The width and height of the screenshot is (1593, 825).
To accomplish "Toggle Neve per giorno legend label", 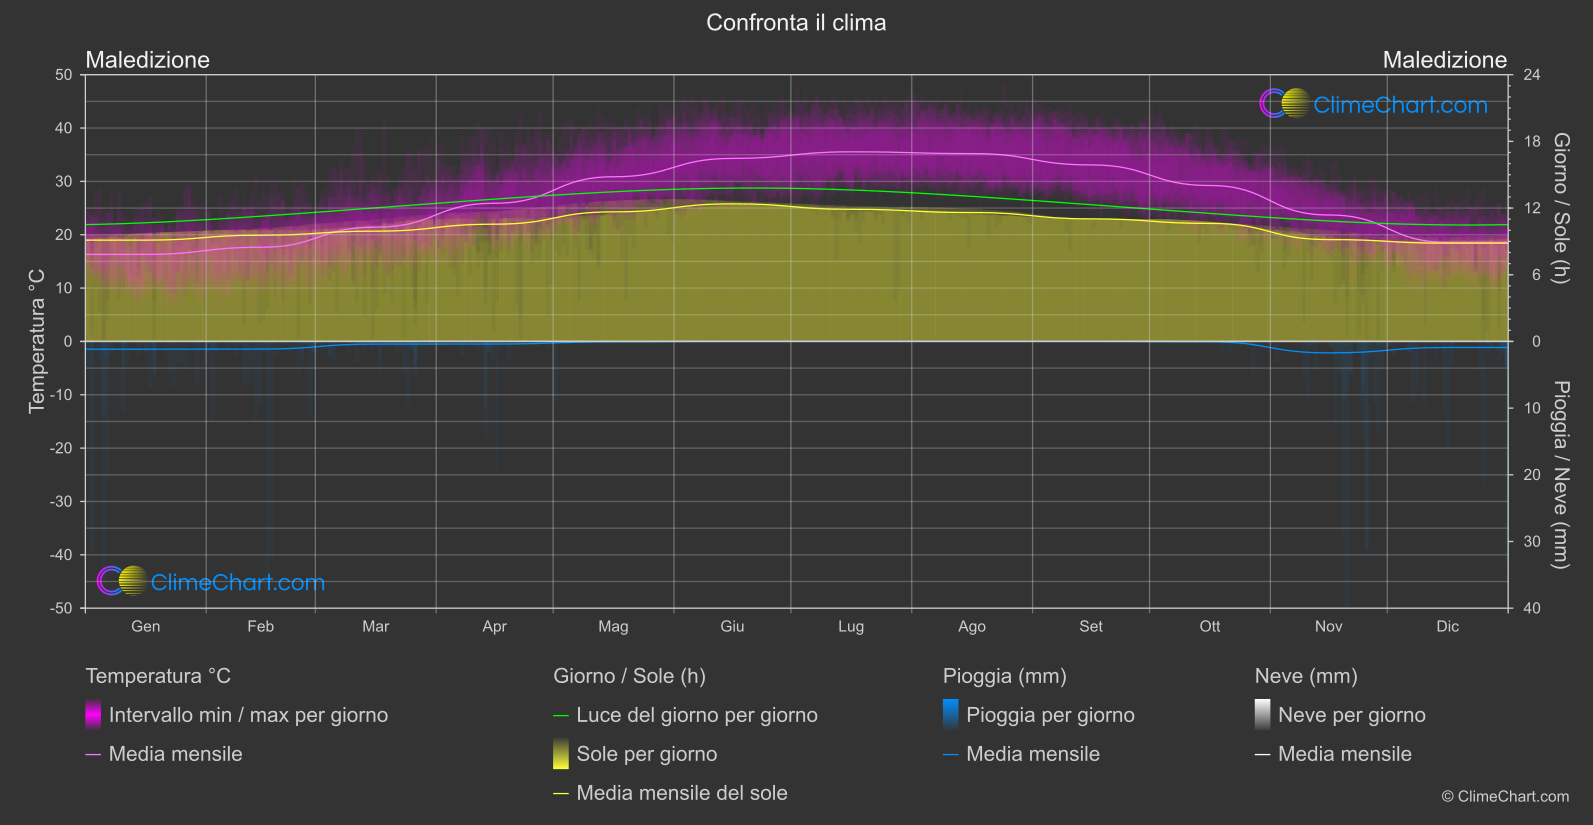I will tap(1352, 715).
